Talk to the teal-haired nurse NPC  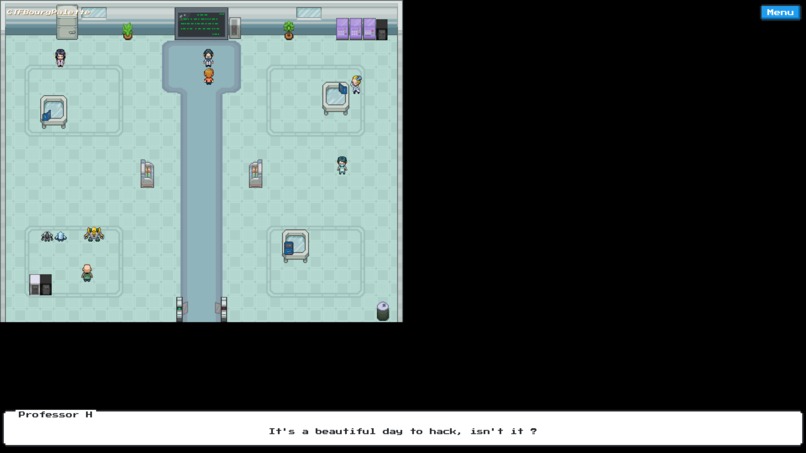click(x=342, y=165)
